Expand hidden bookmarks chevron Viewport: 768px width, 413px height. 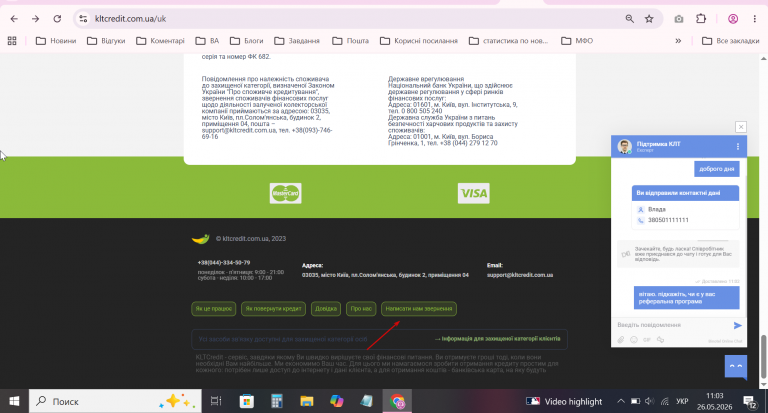coord(678,41)
